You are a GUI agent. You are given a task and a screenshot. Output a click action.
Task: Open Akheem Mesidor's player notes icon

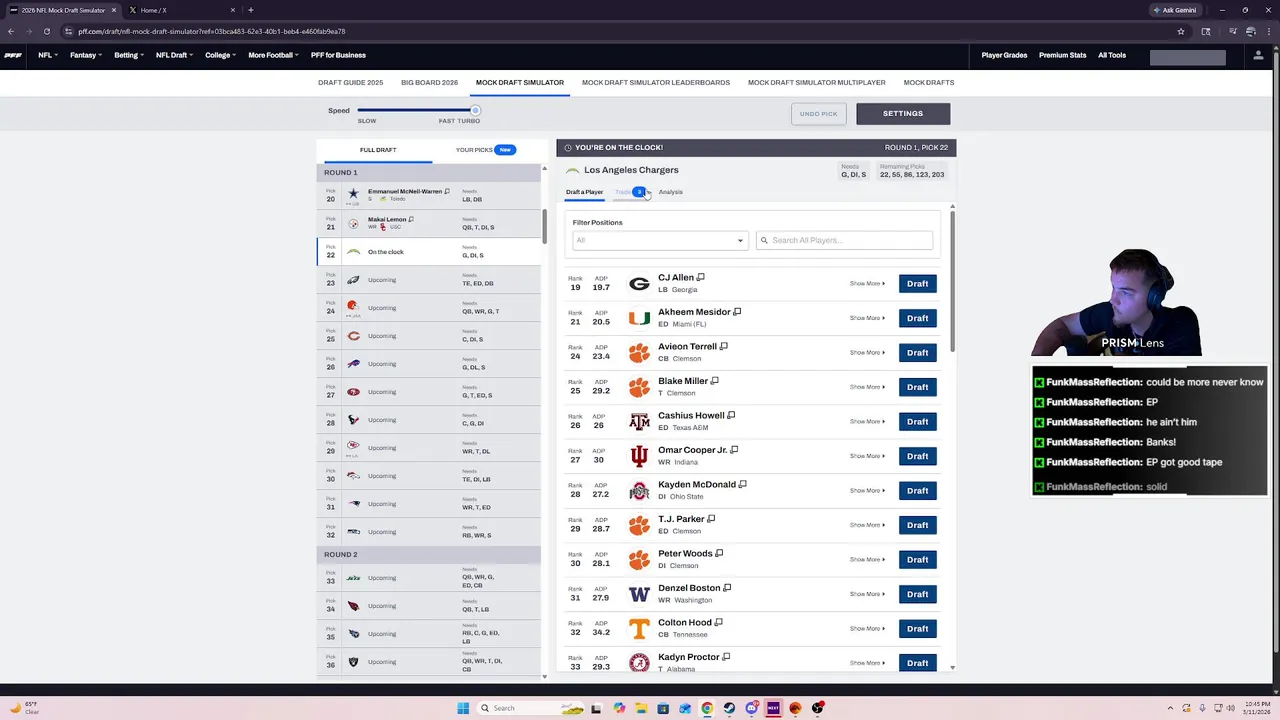coord(737,312)
